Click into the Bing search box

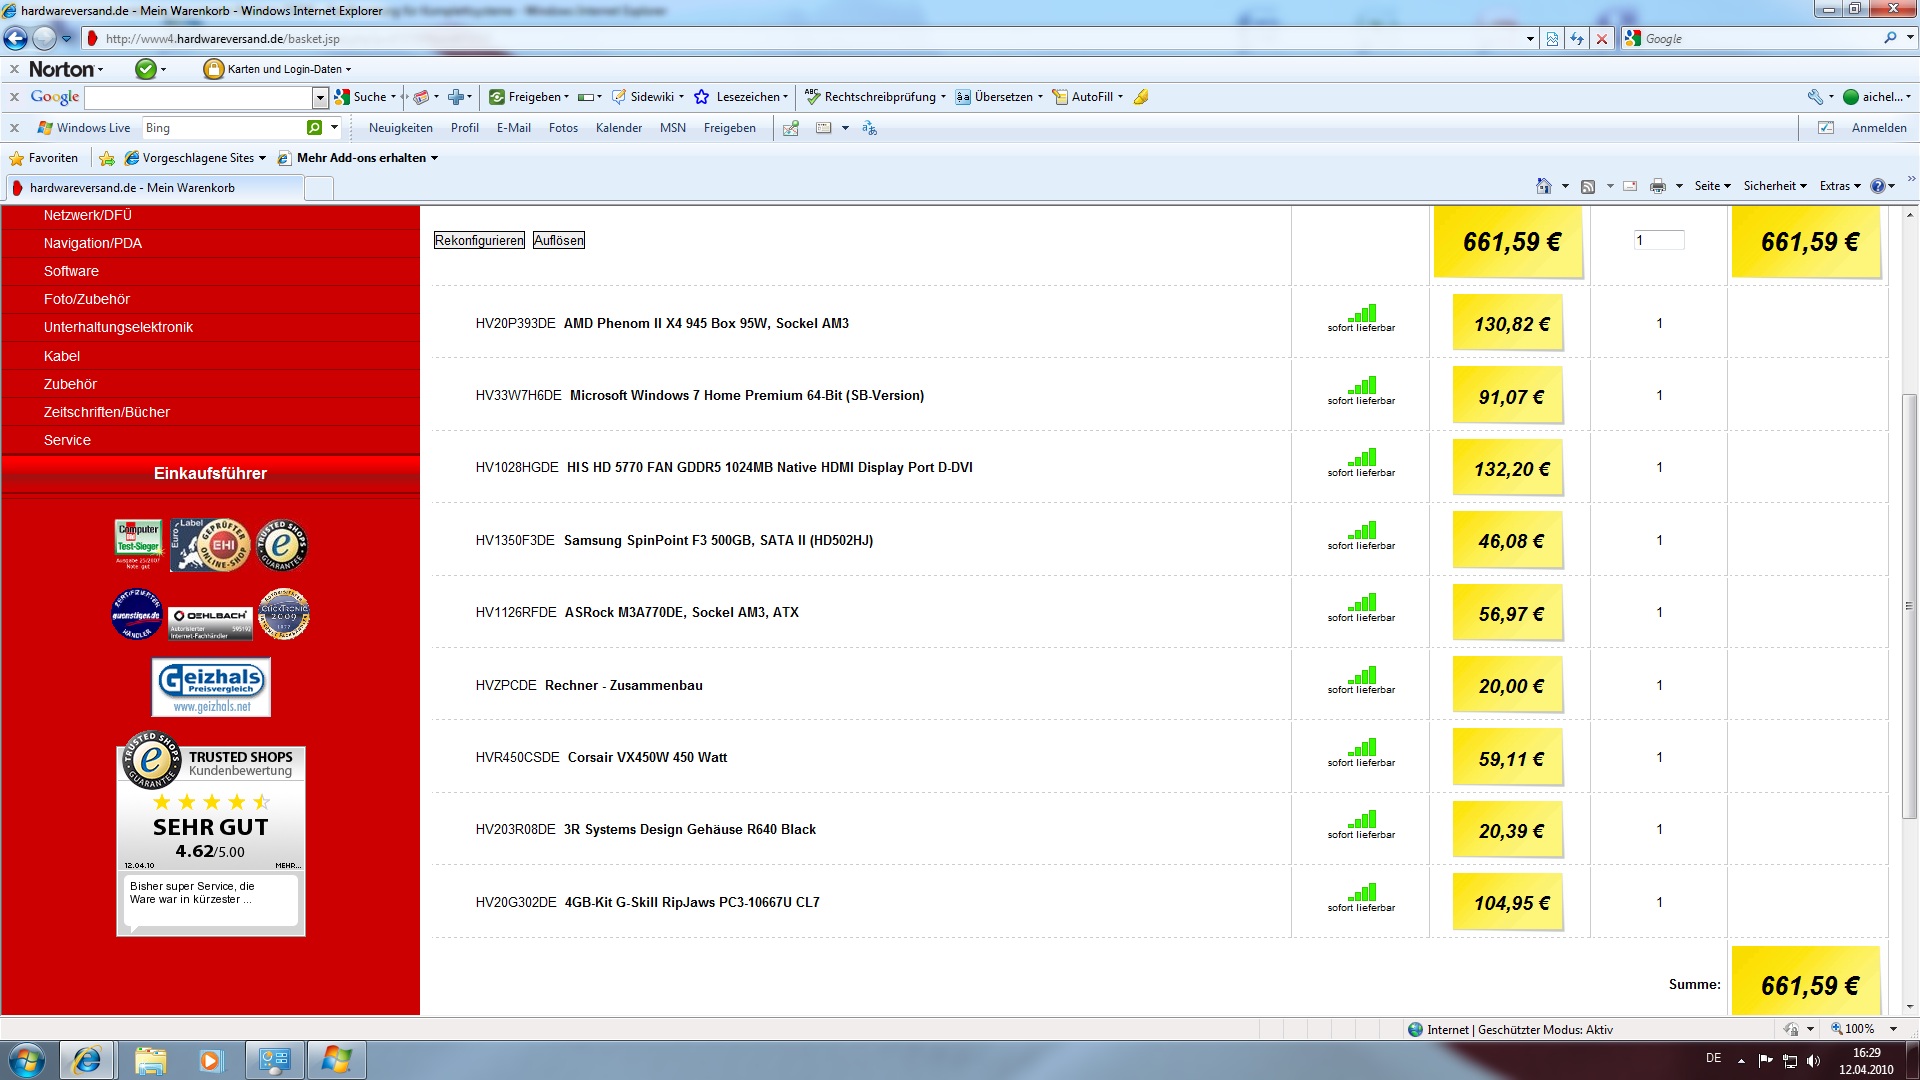[224, 128]
